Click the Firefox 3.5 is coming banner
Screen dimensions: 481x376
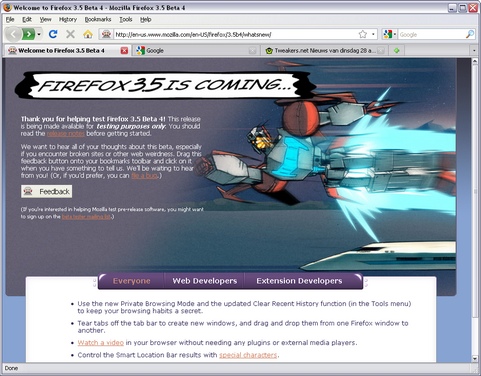pyautogui.click(x=165, y=85)
